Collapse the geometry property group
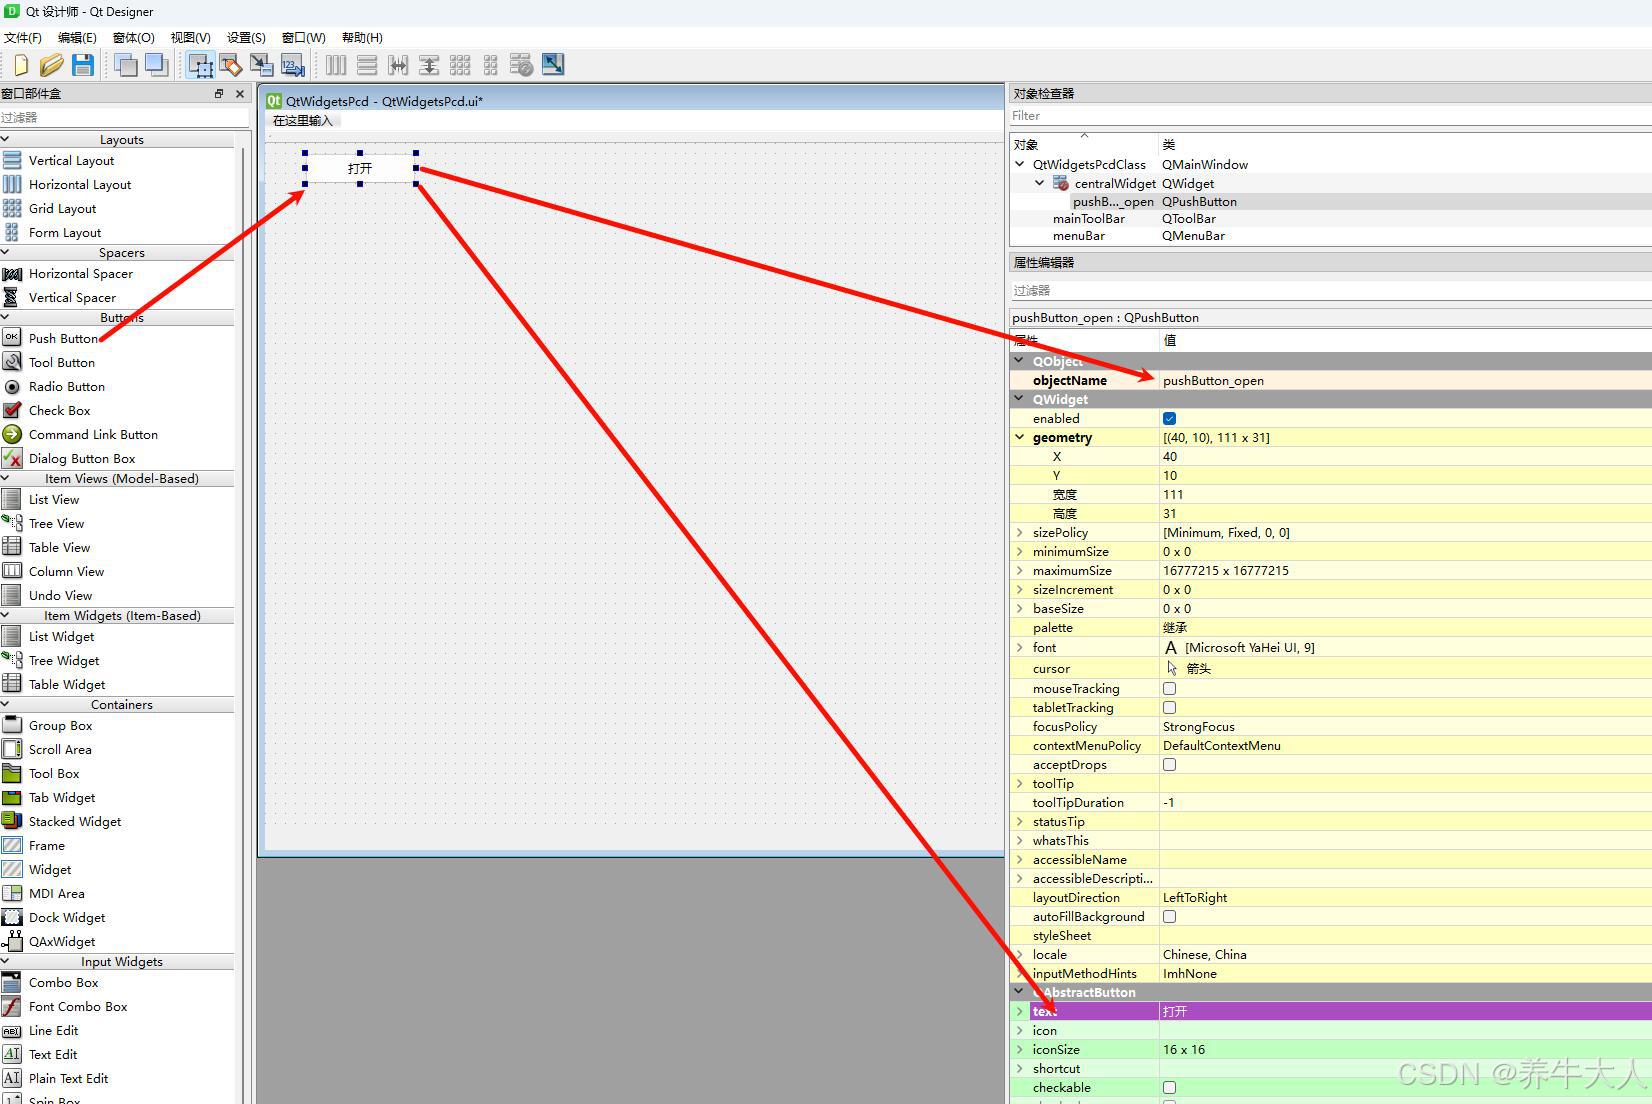 [x=1020, y=437]
